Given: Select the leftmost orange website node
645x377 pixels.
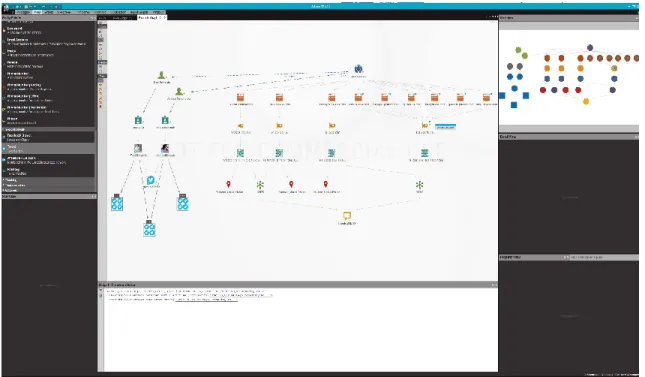Looking at the screenshot, I should (240, 98).
